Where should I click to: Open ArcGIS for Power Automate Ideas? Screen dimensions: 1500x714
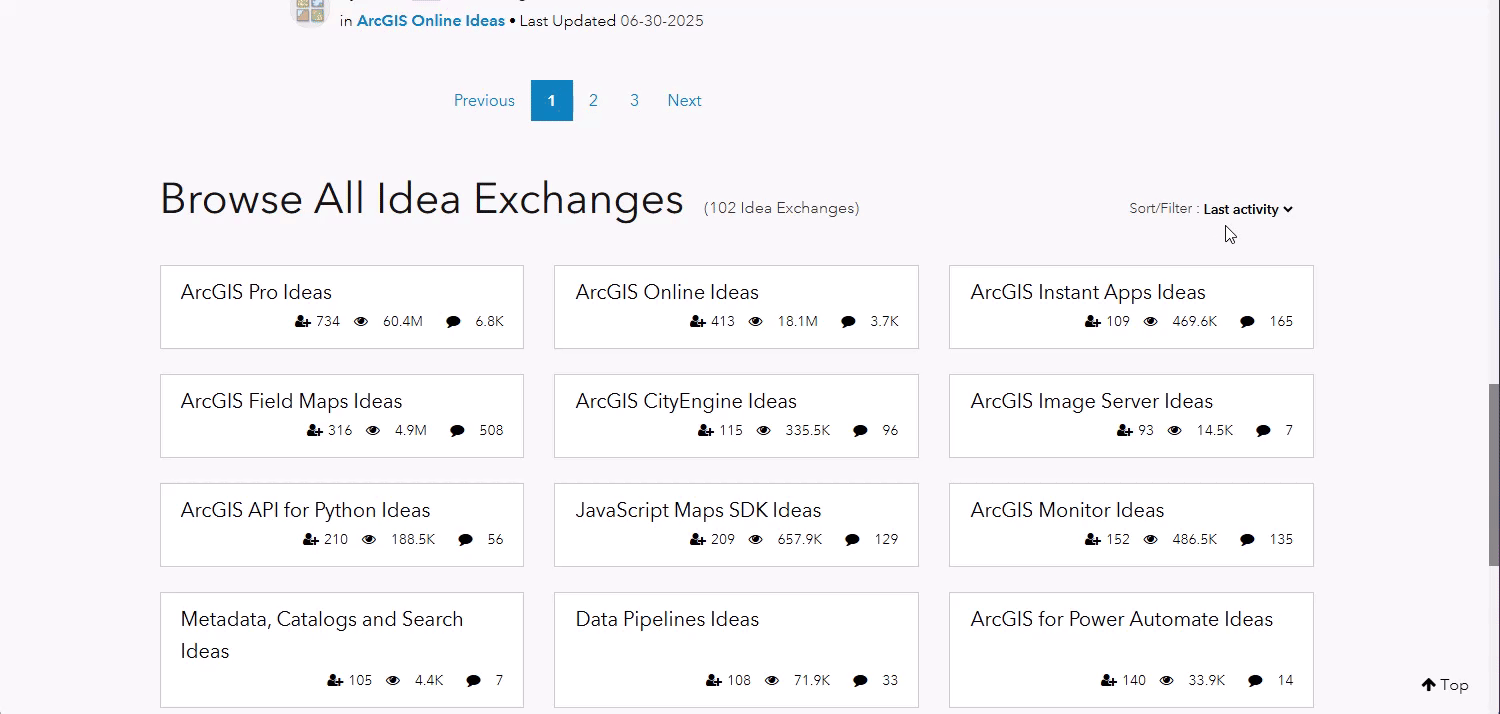tap(1121, 619)
